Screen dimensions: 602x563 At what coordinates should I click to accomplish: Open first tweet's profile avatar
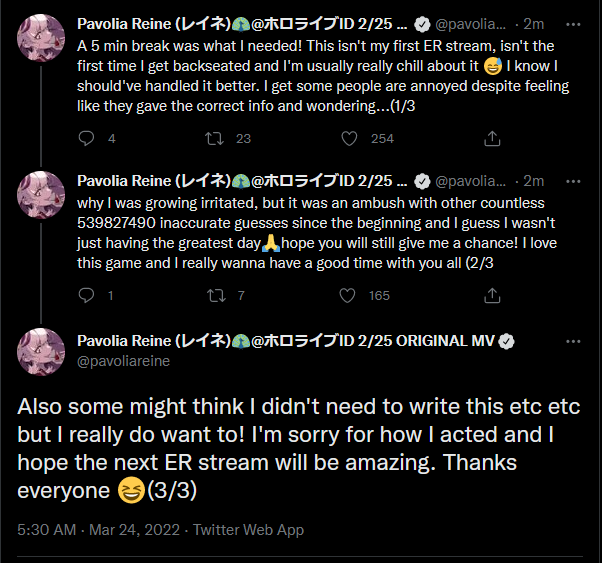42,42
